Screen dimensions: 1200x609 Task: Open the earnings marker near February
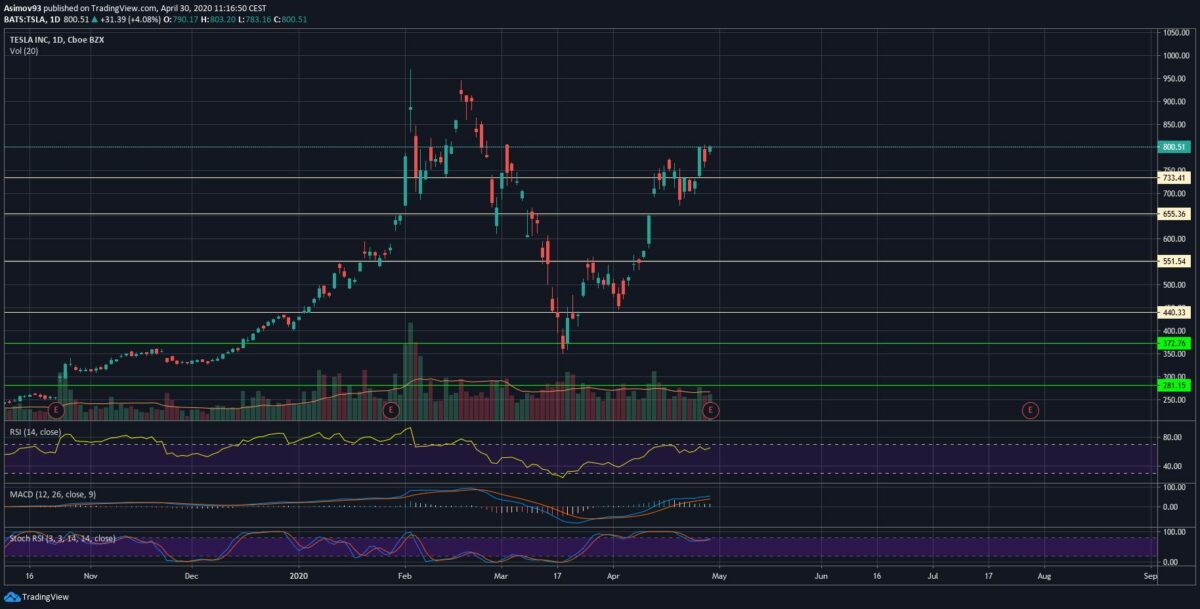click(x=391, y=410)
